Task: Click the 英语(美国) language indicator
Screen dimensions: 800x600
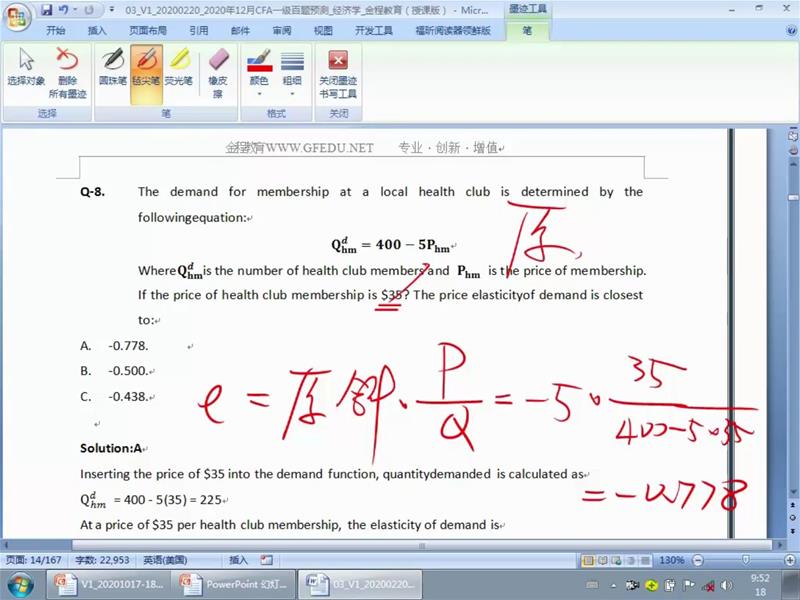Action: click(x=165, y=560)
